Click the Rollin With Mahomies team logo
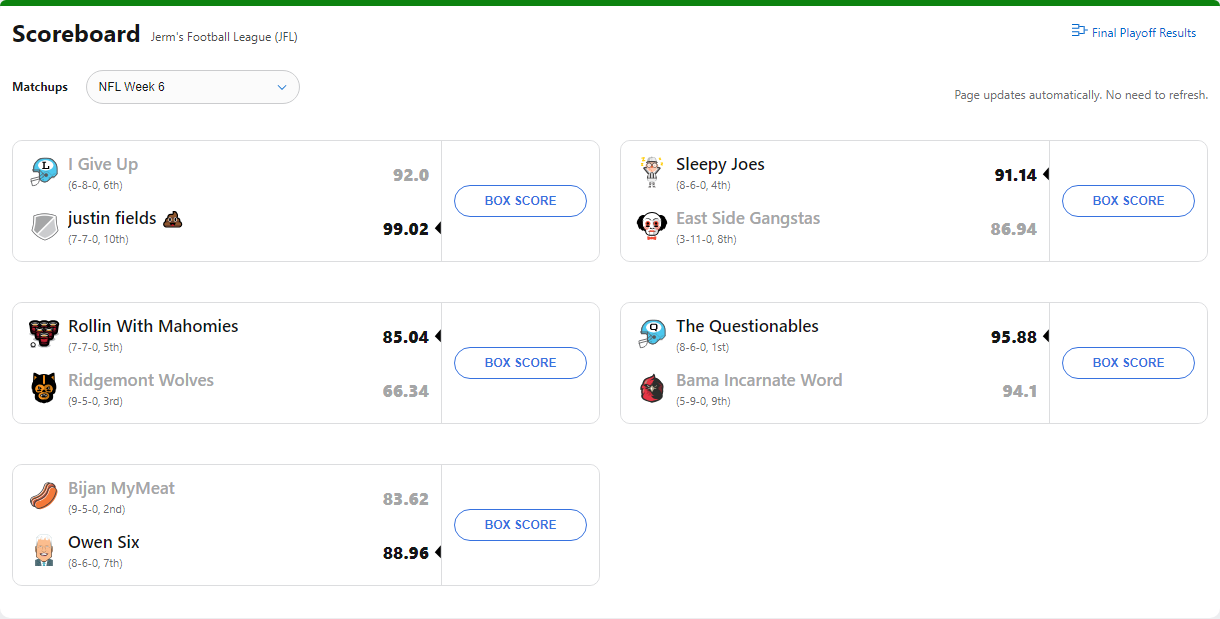This screenshot has width=1220, height=619. pyautogui.click(x=44, y=334)
